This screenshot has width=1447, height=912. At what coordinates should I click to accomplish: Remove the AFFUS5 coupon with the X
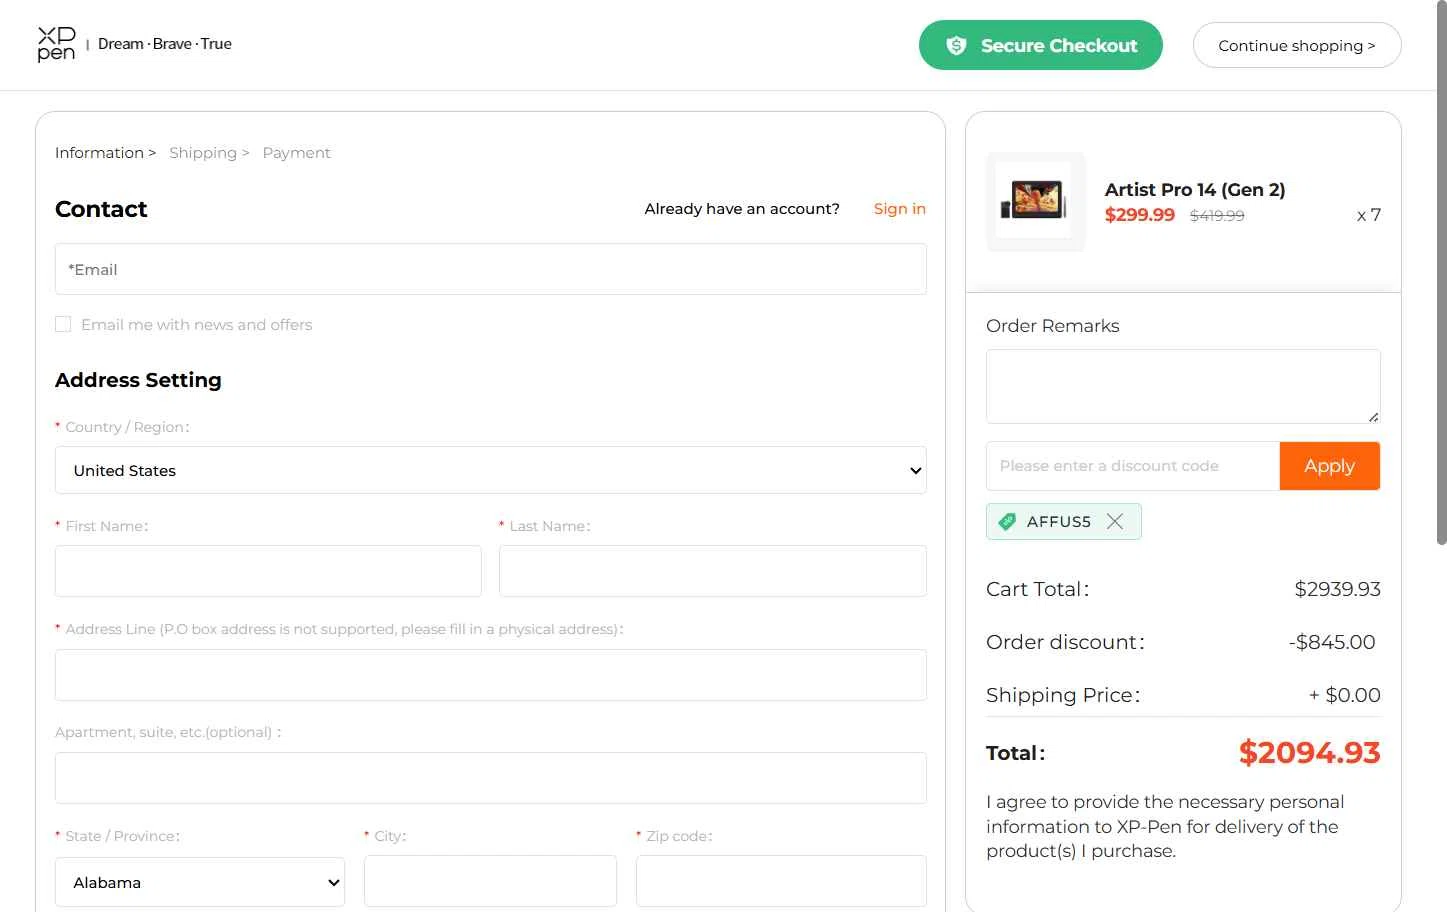(x=1115, y=521)
